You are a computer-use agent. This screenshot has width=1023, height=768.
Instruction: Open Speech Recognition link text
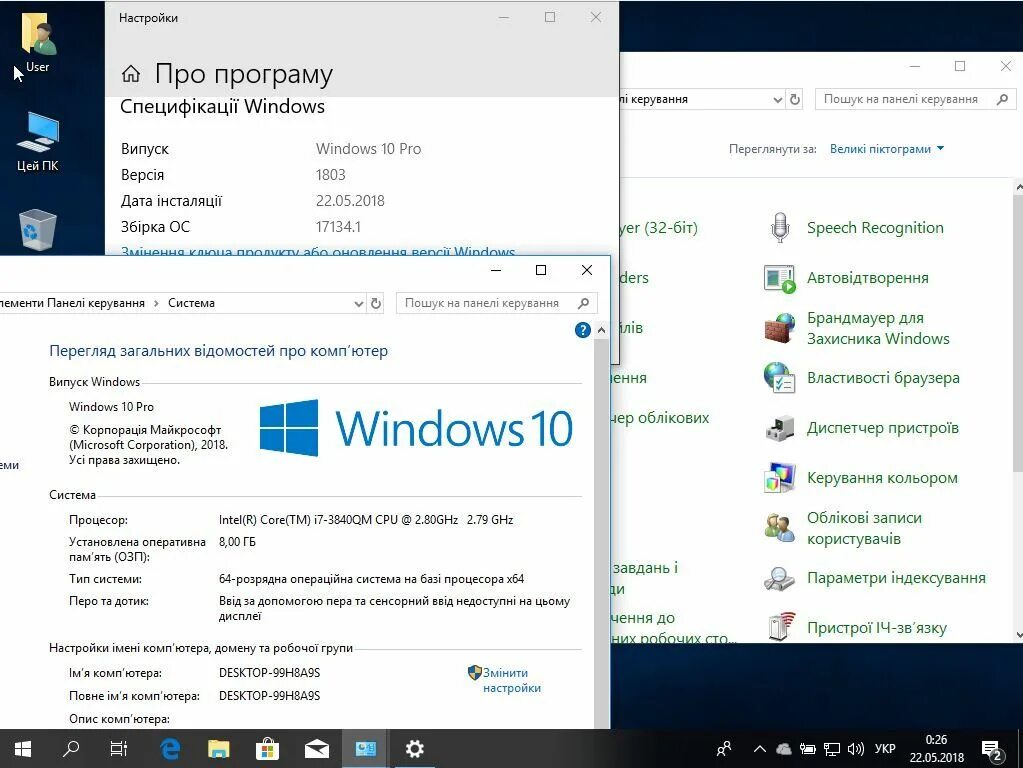pos(875,228)
